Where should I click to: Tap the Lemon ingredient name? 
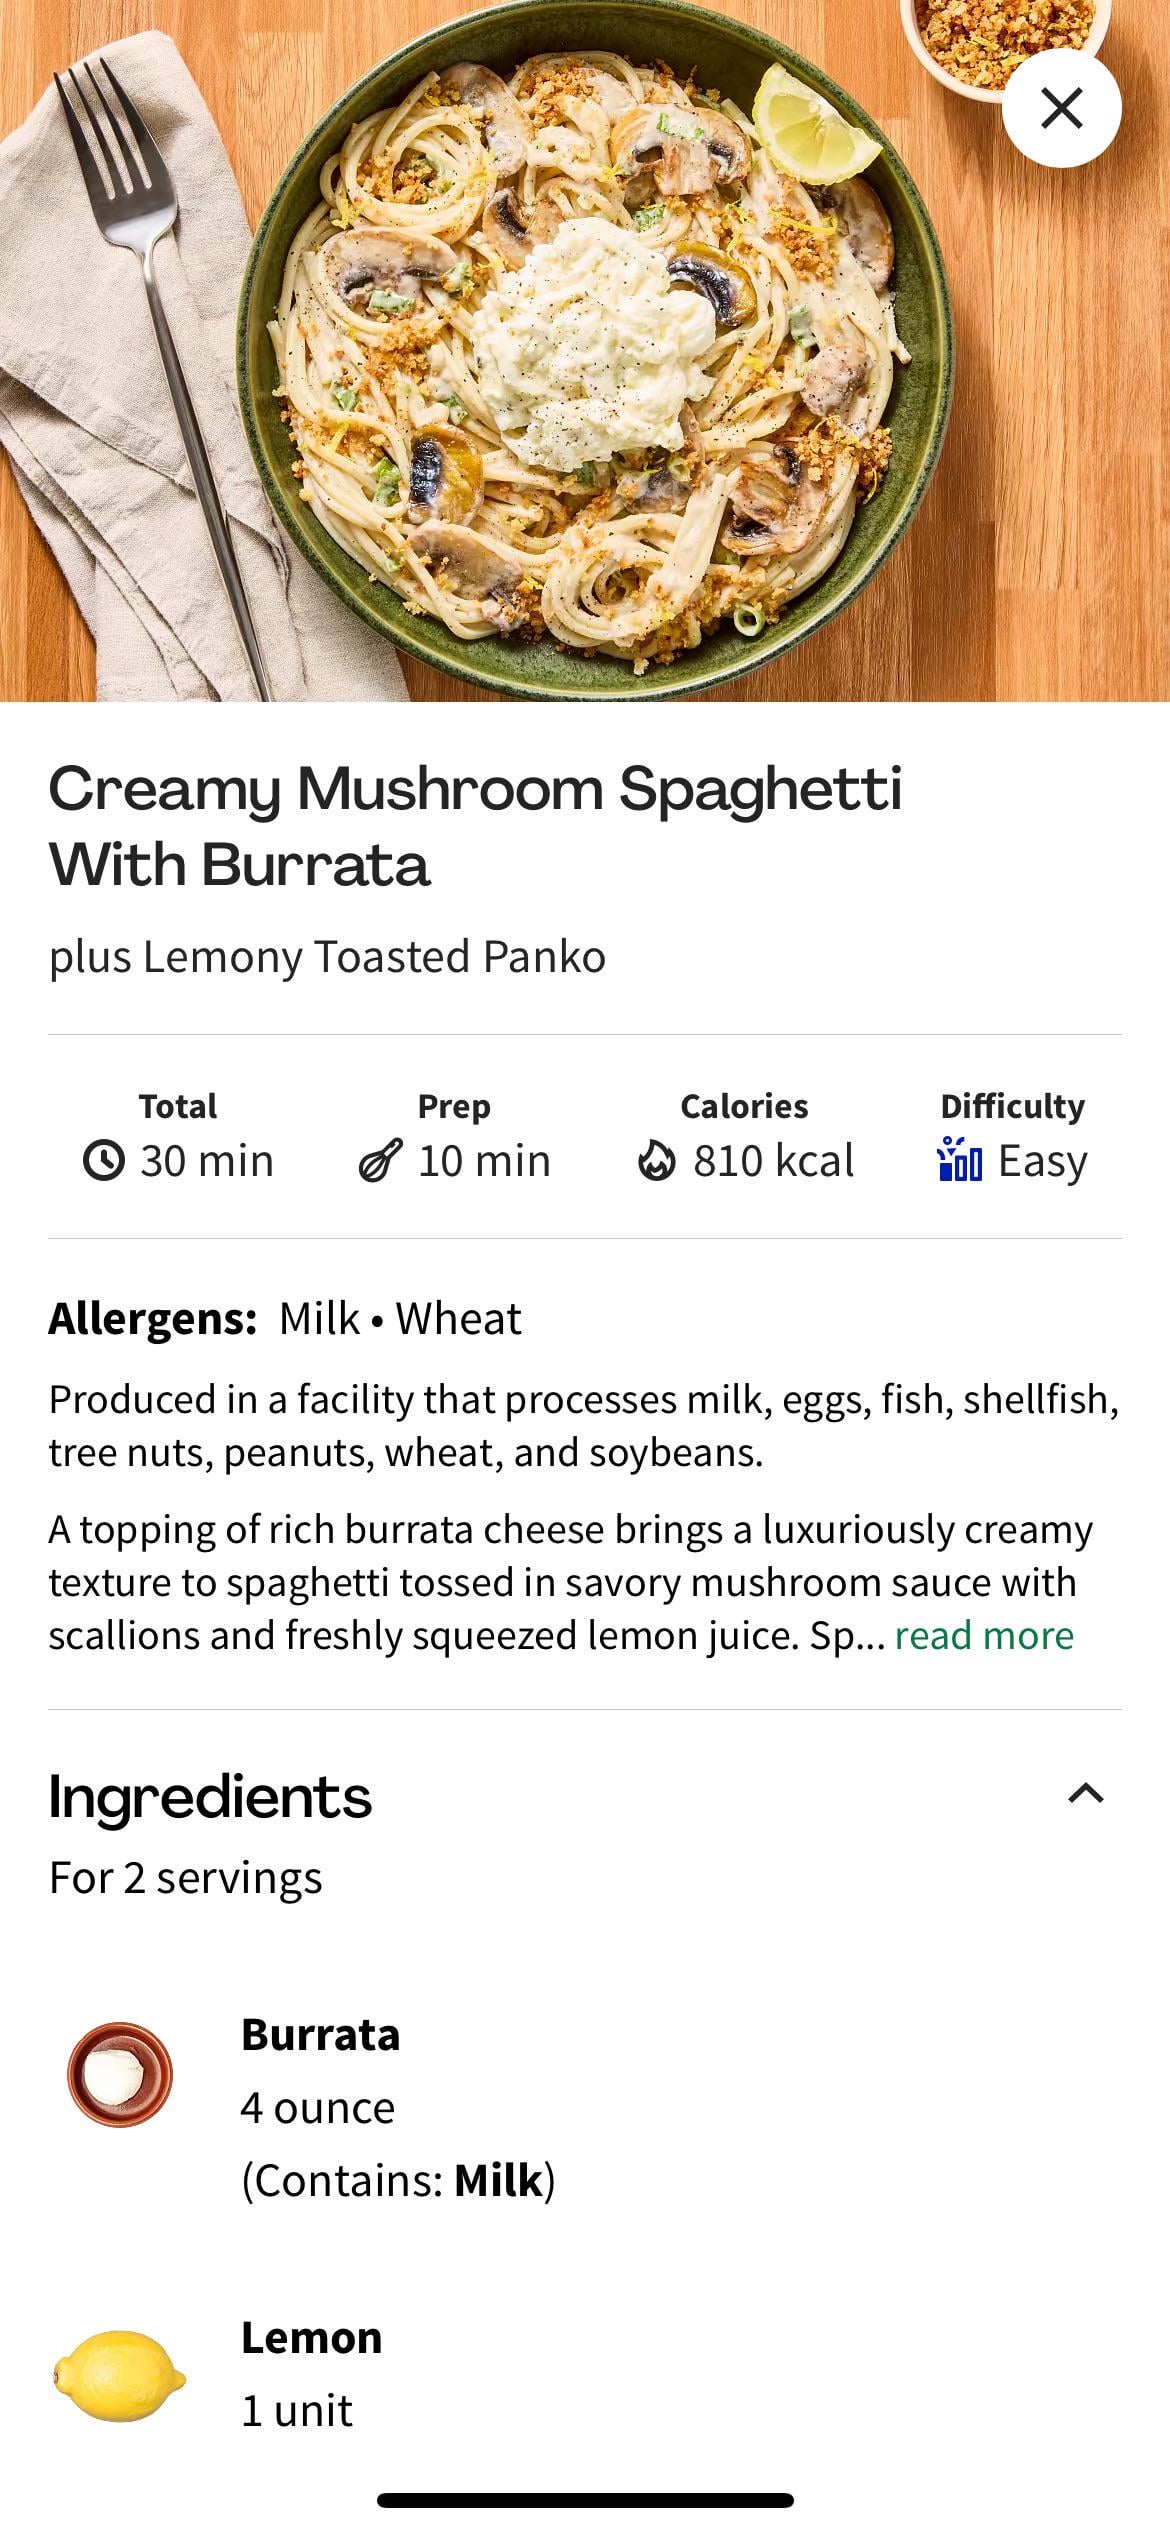click(311, 2338)
